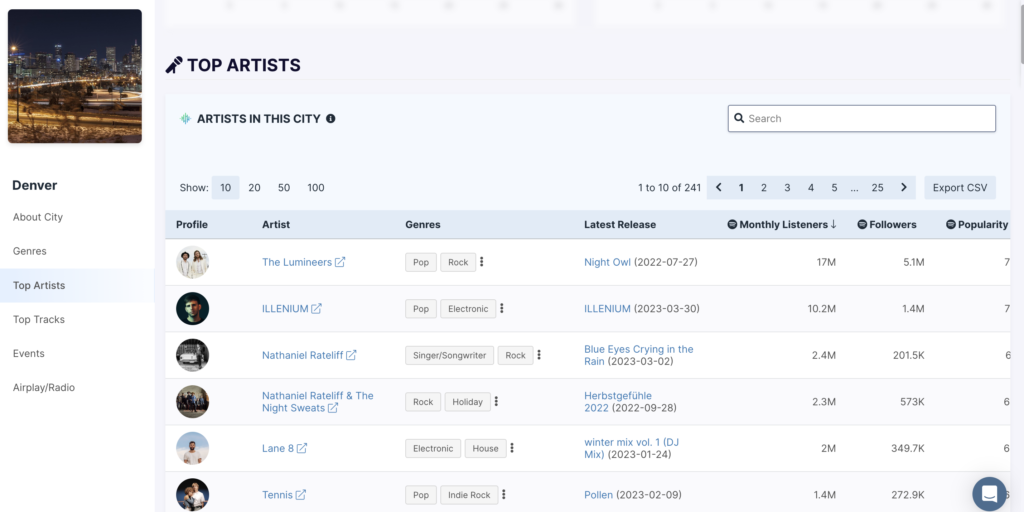The width and height of the screenshot is (1024, 512).
Task: Click the House genre tag
Action: (x=485, y=449)
